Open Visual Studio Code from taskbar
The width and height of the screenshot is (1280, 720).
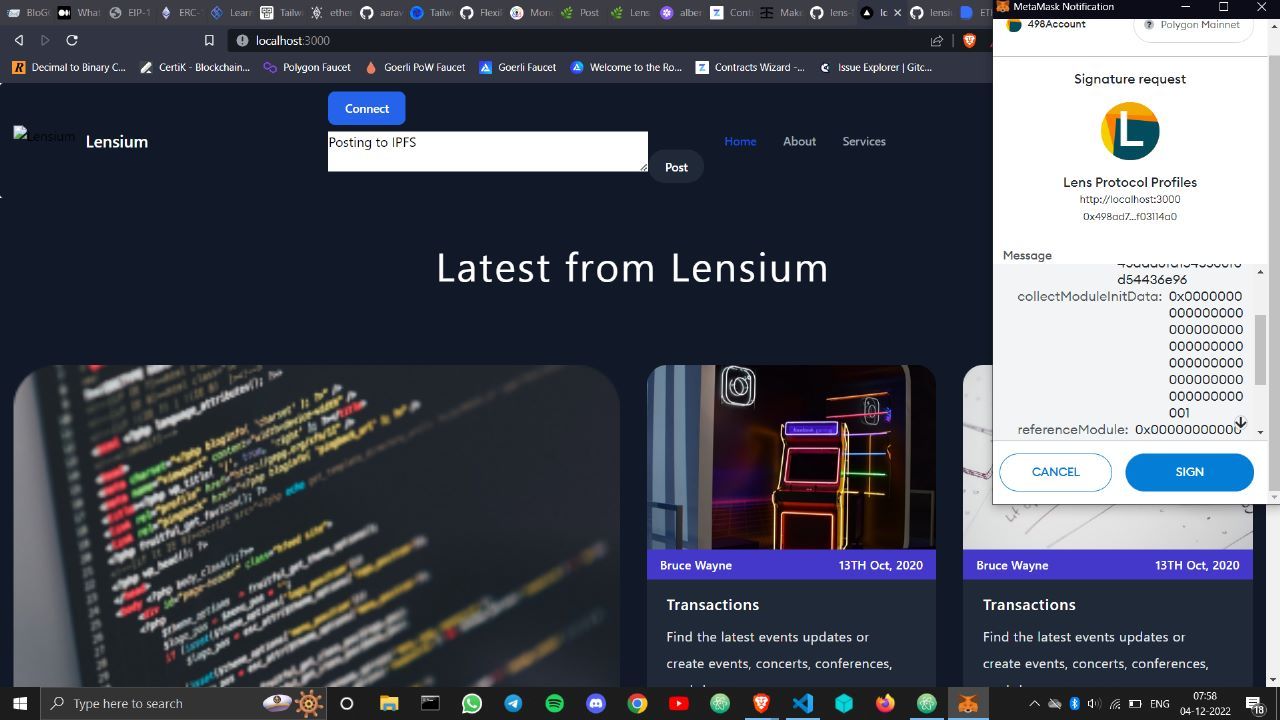coord(802,703)
